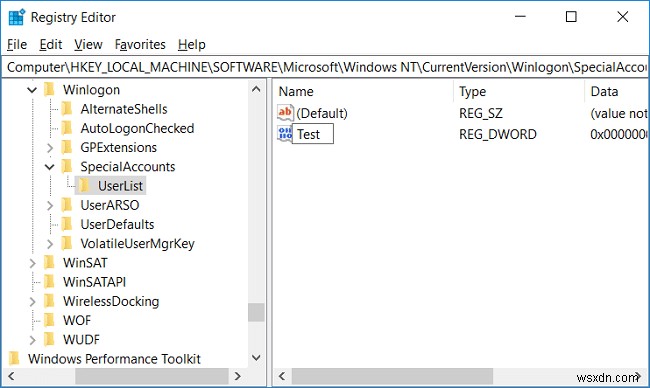The image size is (650, 388).
Task: Collapse the SpecialAccounts key
Action: tap(50, 167)
